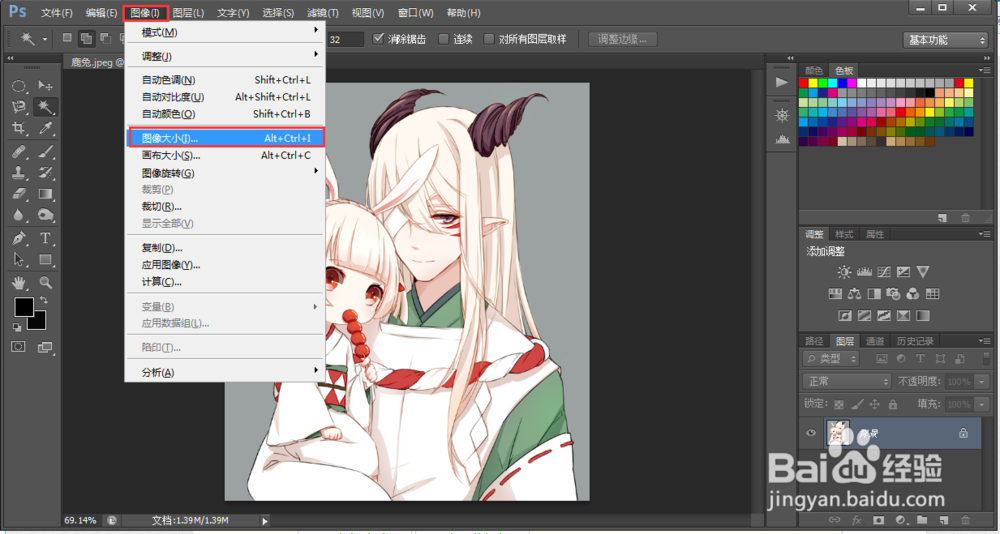The height and width of the screenshot is (534, 1000).
Task: Select the Brush tool
Action: 45,152
